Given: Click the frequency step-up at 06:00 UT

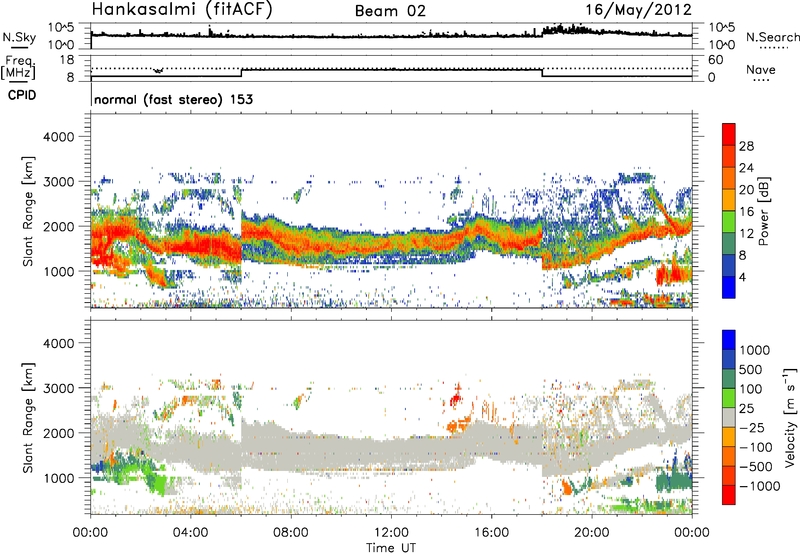Looking at the screenshot, I should (241, 73).
